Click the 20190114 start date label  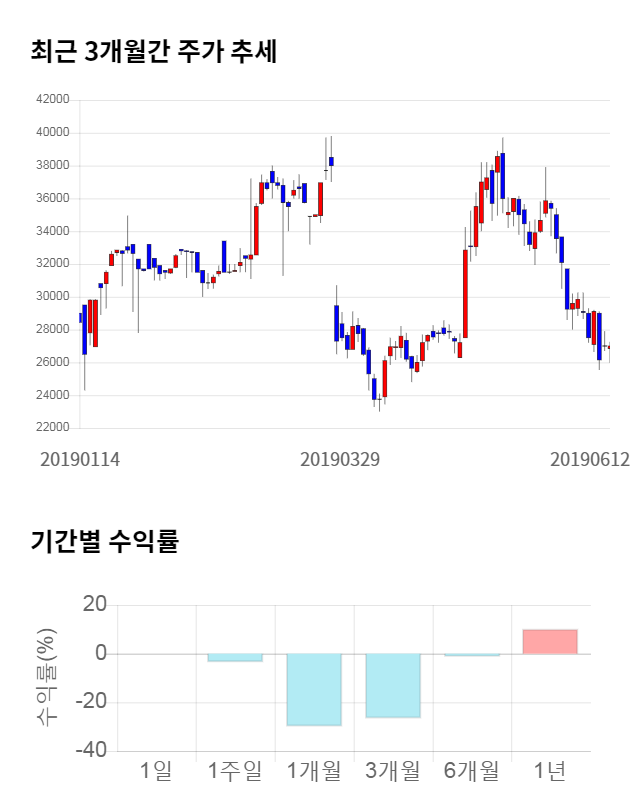[x=79, y=459]
